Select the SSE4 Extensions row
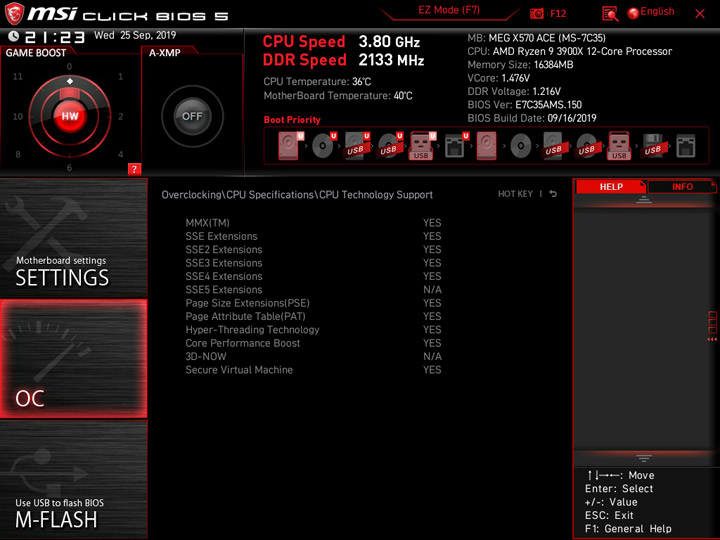The image size is (720, 540). coord(313,276)
